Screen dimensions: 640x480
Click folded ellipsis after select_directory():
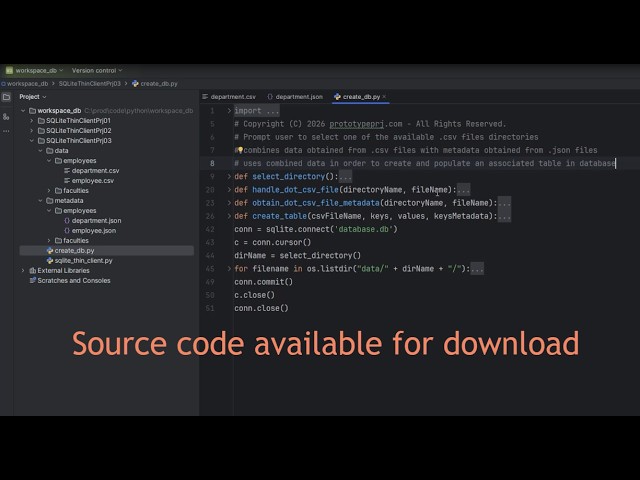[x=345, y=176]
